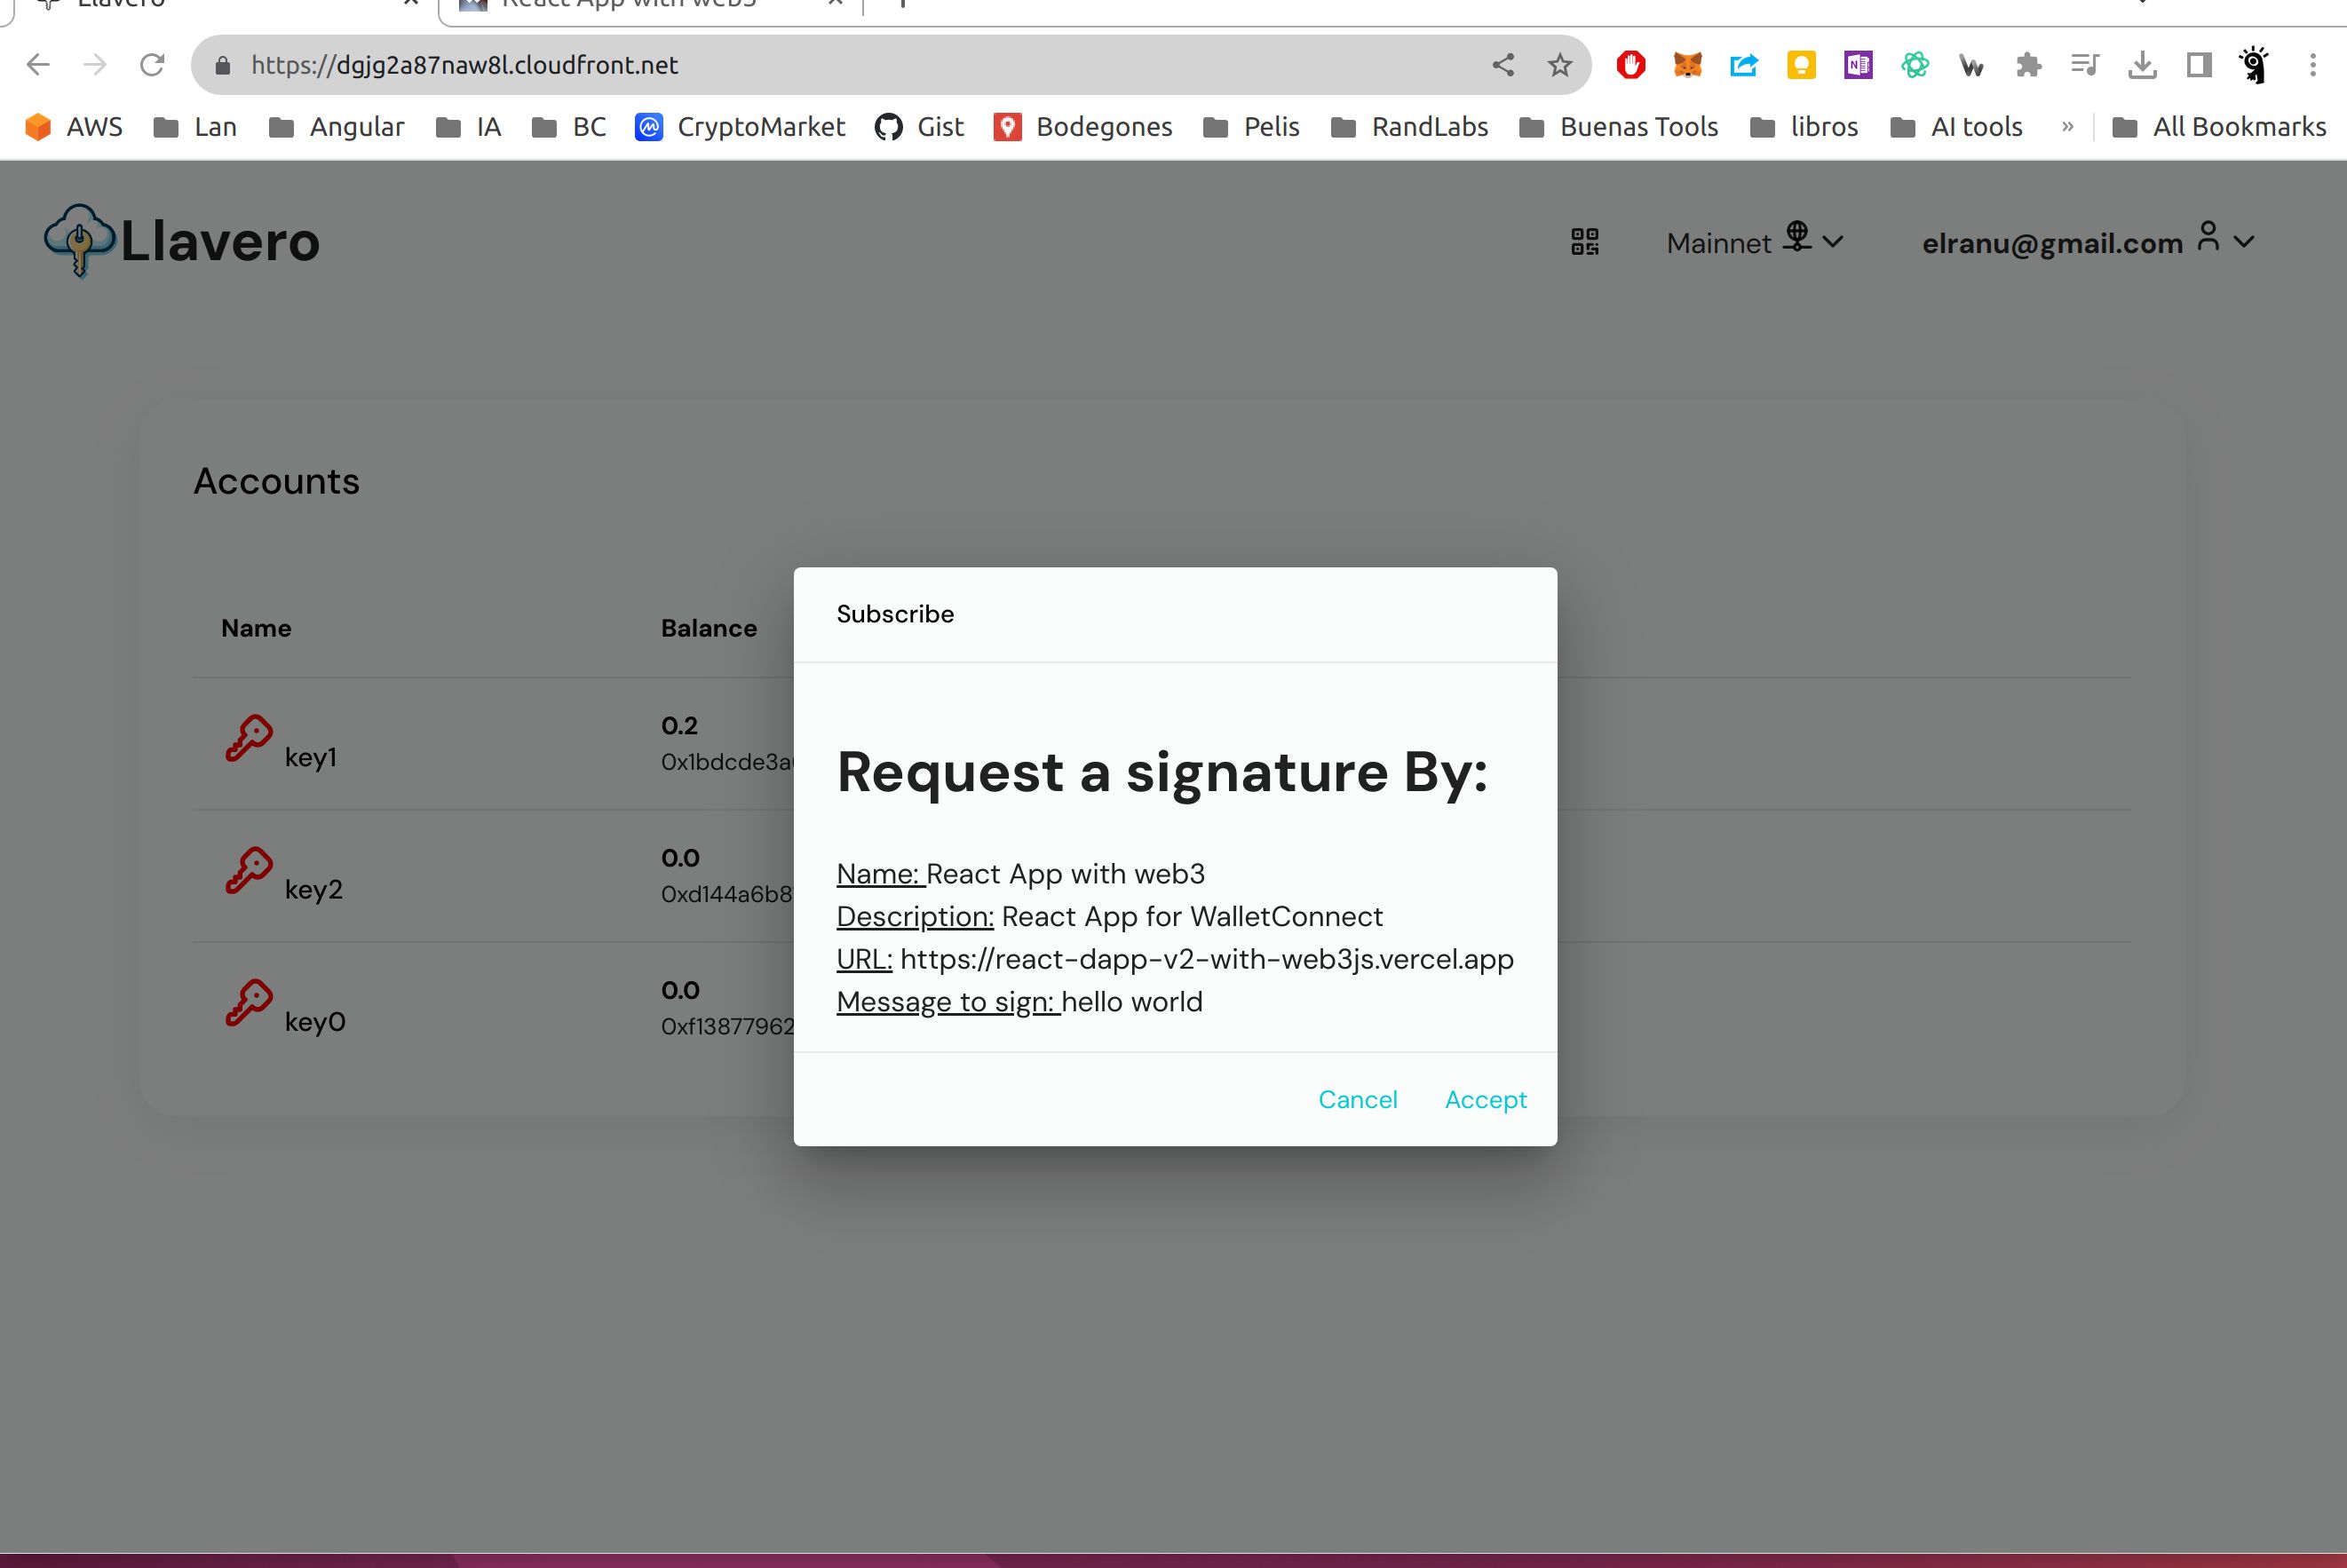Show more bookmarks with the double chevron
The image size is (2347, 1568).
point(2067,127)
